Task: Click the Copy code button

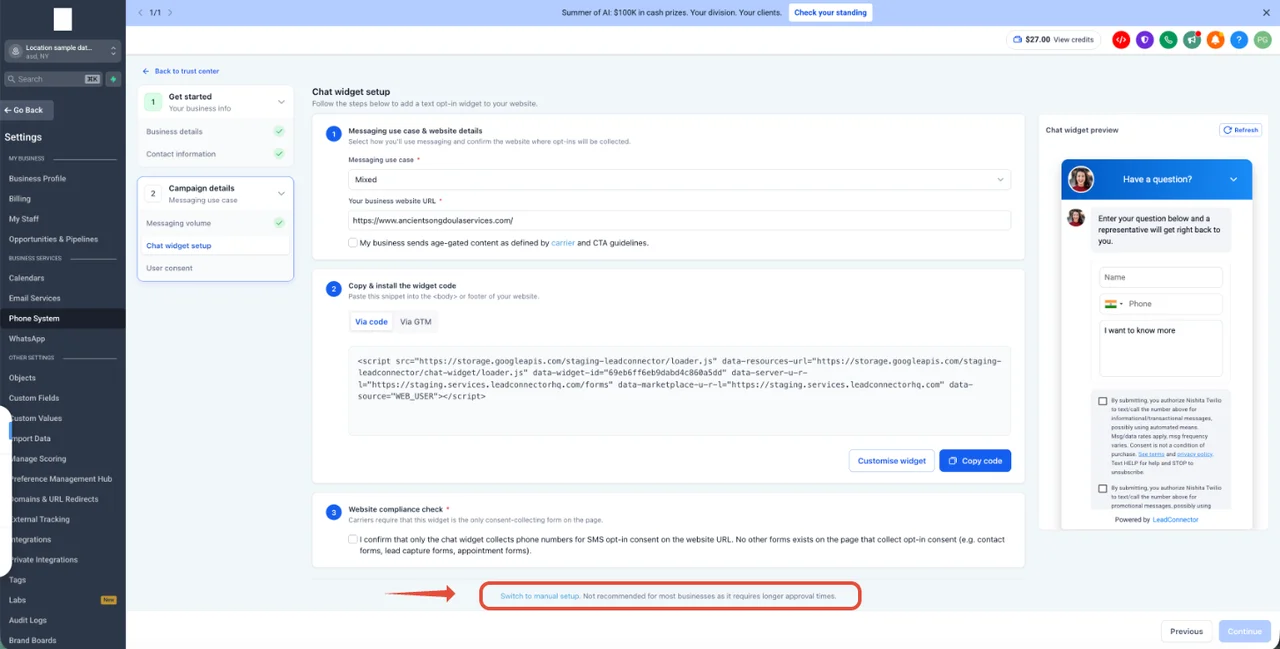Action: click(975, 461)
